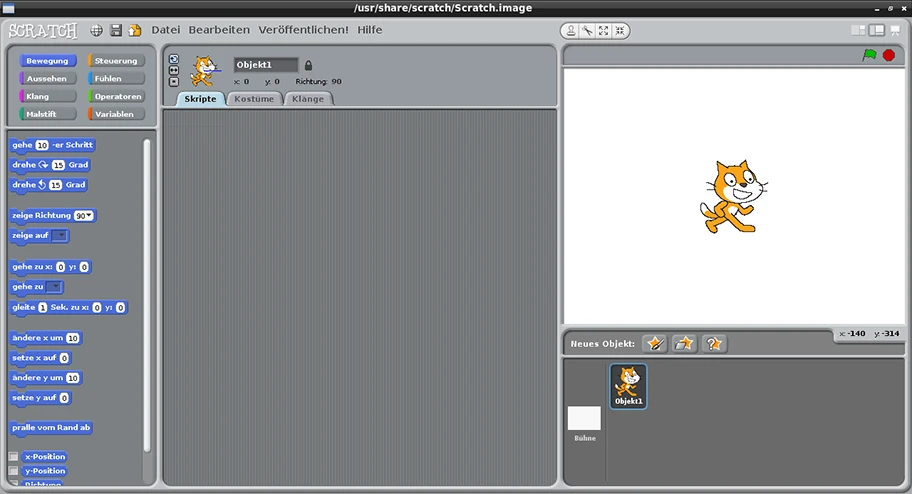Viewport: 912px width, 494px height.
Task: Click the window menu icon in title bar
Action: pos(8,8)
